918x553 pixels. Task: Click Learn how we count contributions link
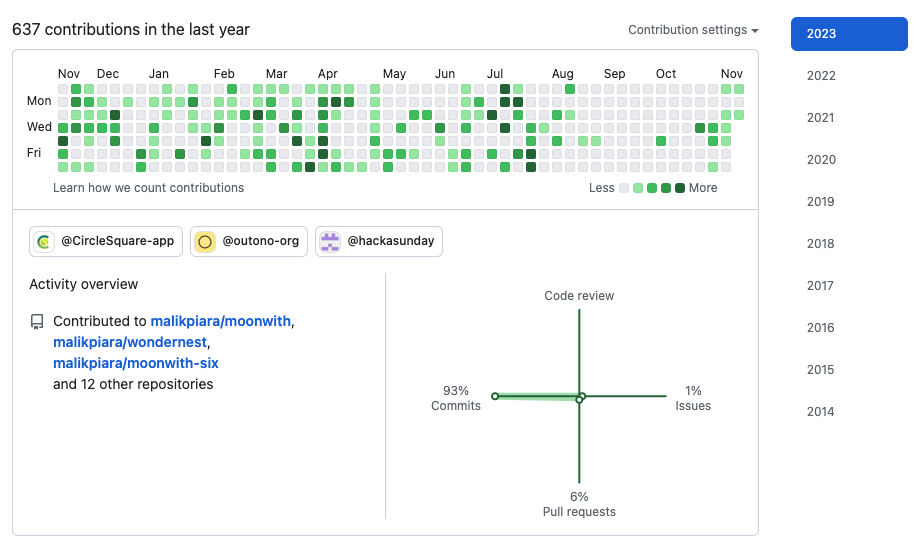coord(148,188)
